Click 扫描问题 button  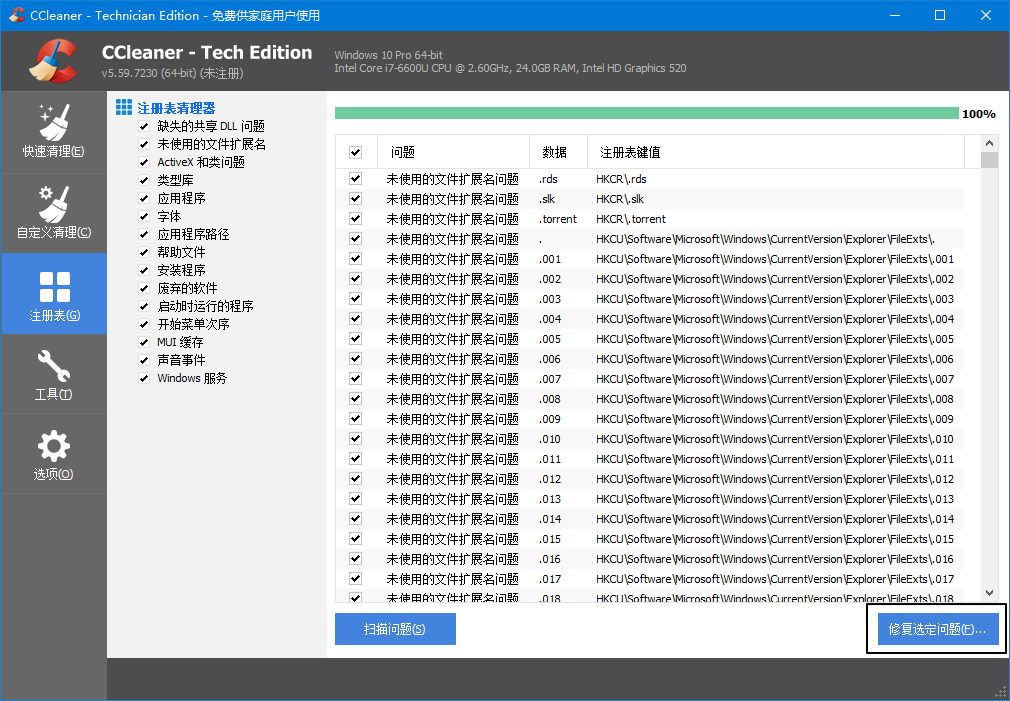395,629
